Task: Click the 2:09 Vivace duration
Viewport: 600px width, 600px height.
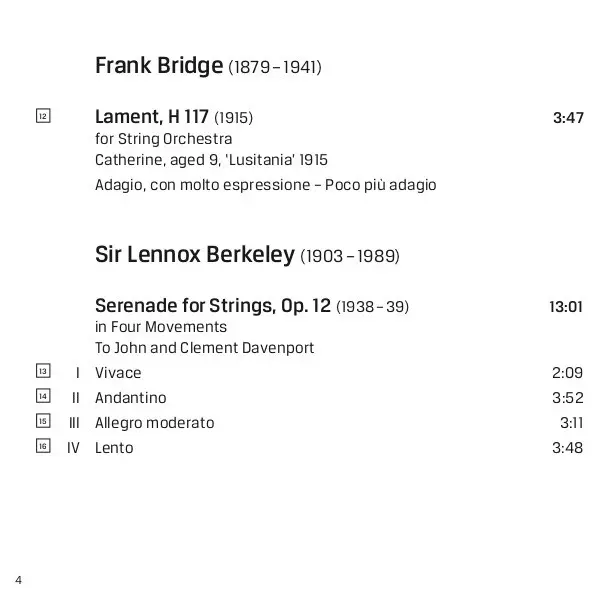Action: (x=567, y=373)
